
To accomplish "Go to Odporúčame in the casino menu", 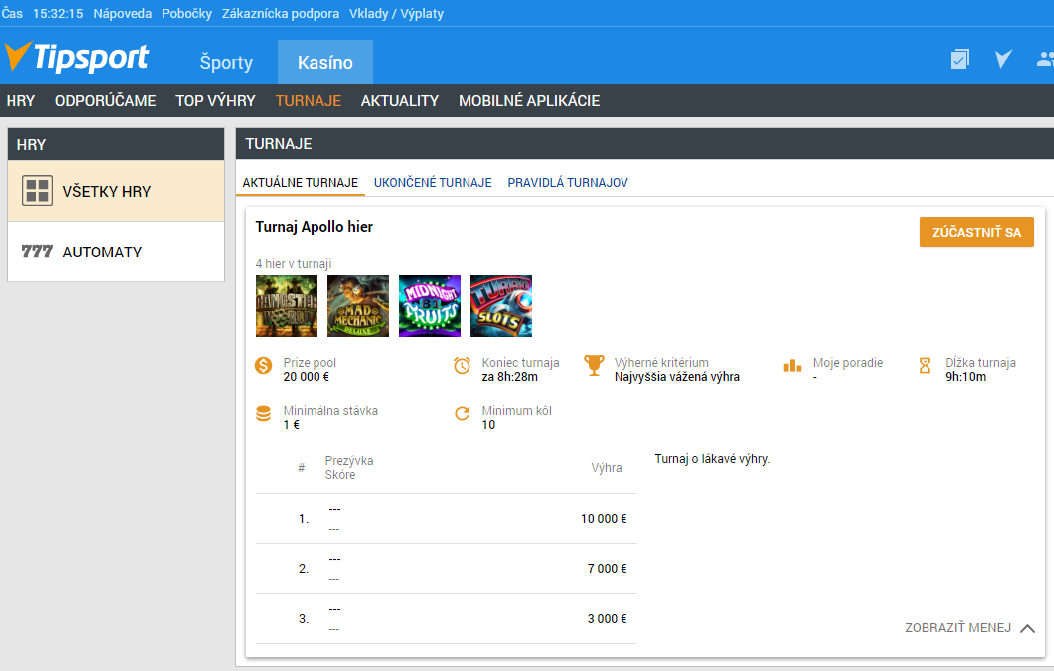I will tap(106, 101).
